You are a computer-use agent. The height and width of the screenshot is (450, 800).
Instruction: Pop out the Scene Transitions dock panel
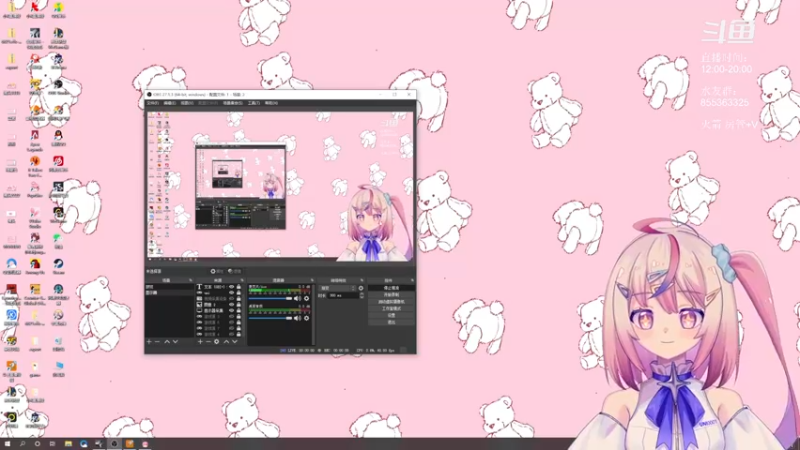click(x=362, y=280)
